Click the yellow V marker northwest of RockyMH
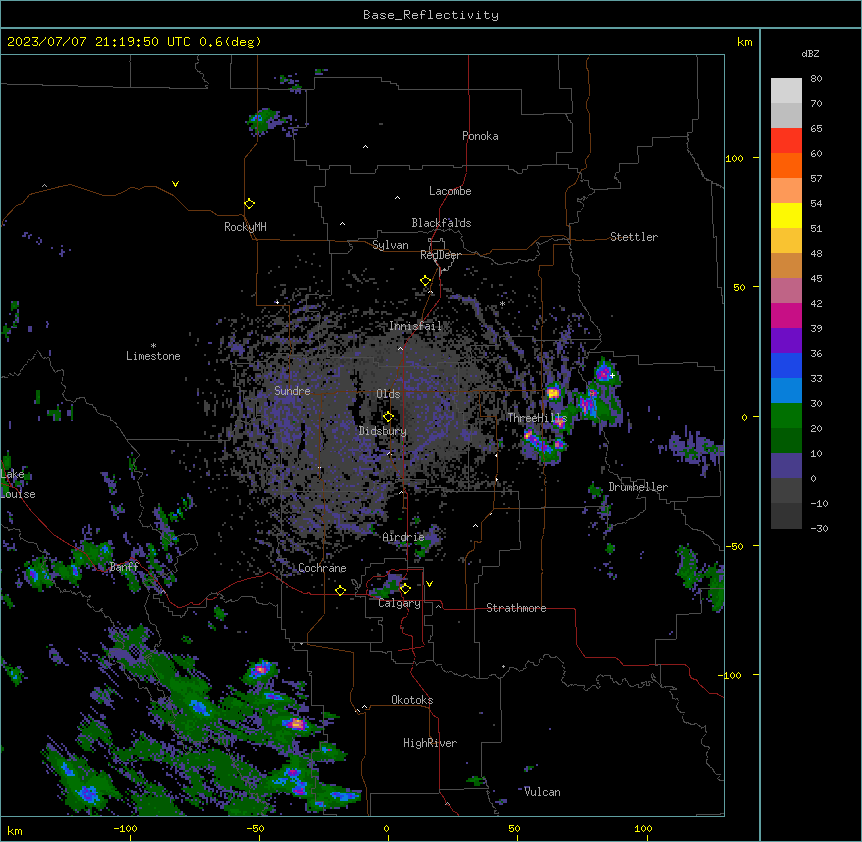The height and width of the screenshot is (842, 862). (x=175, y=184)
